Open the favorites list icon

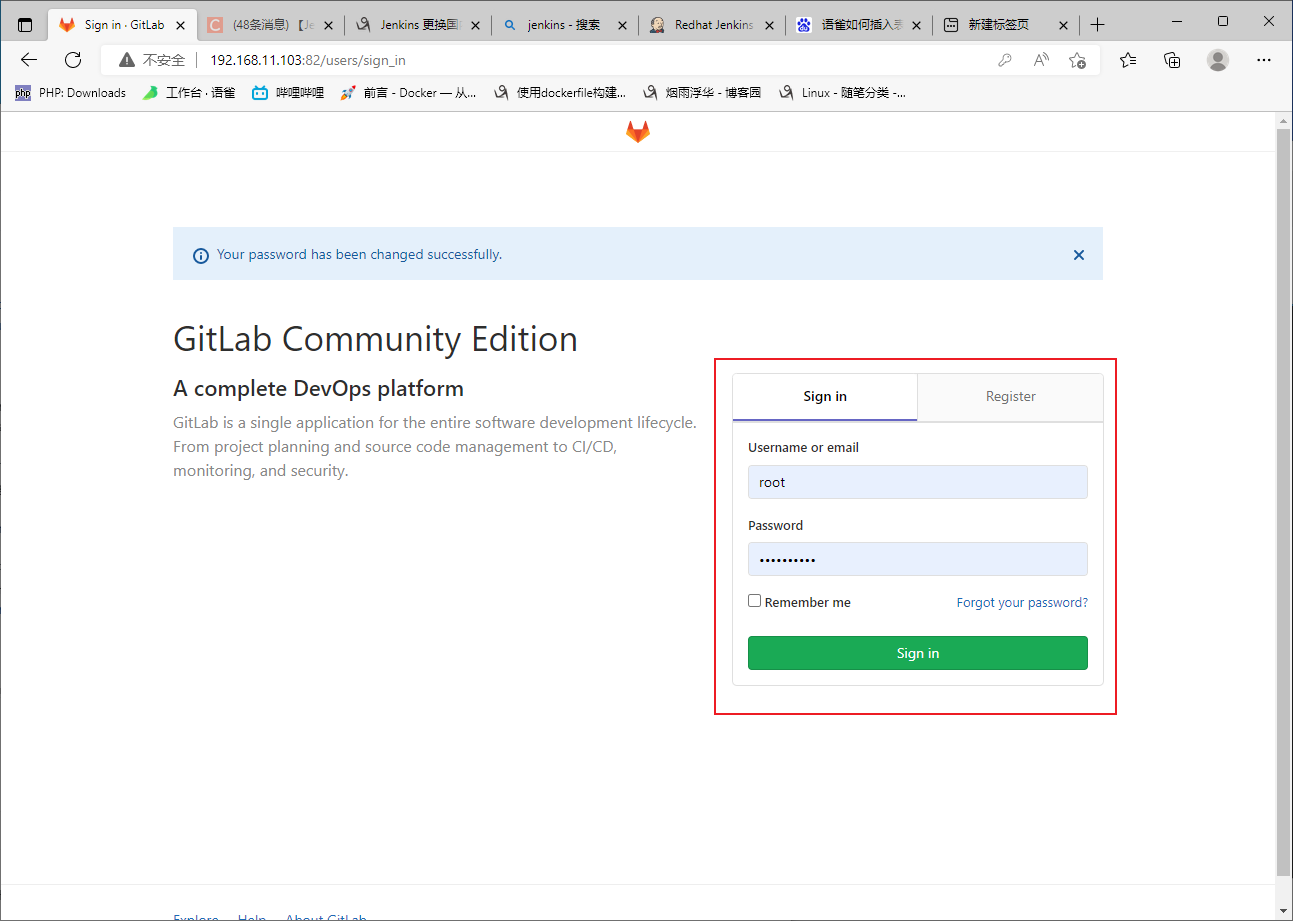point(1128,60)
